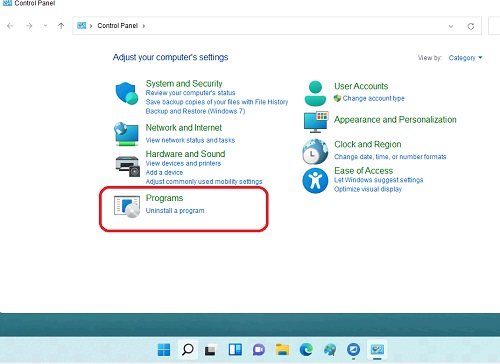Open the Windows Start button

(x=164, y=350)
